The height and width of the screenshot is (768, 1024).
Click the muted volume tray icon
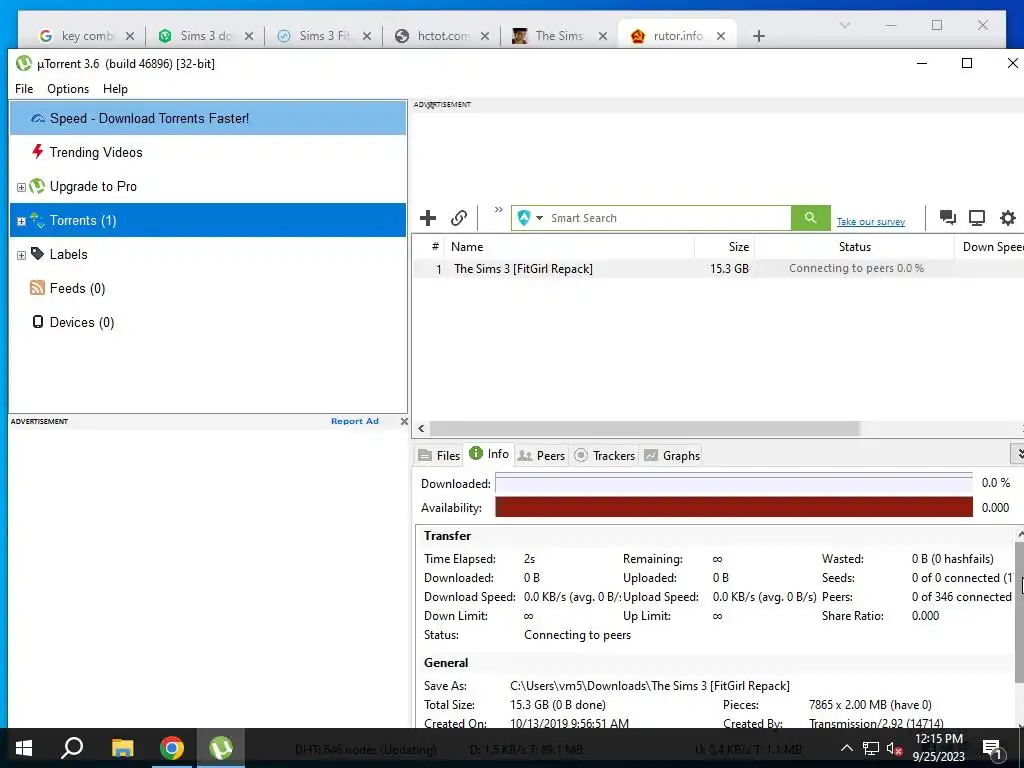[x=894, y=748]
